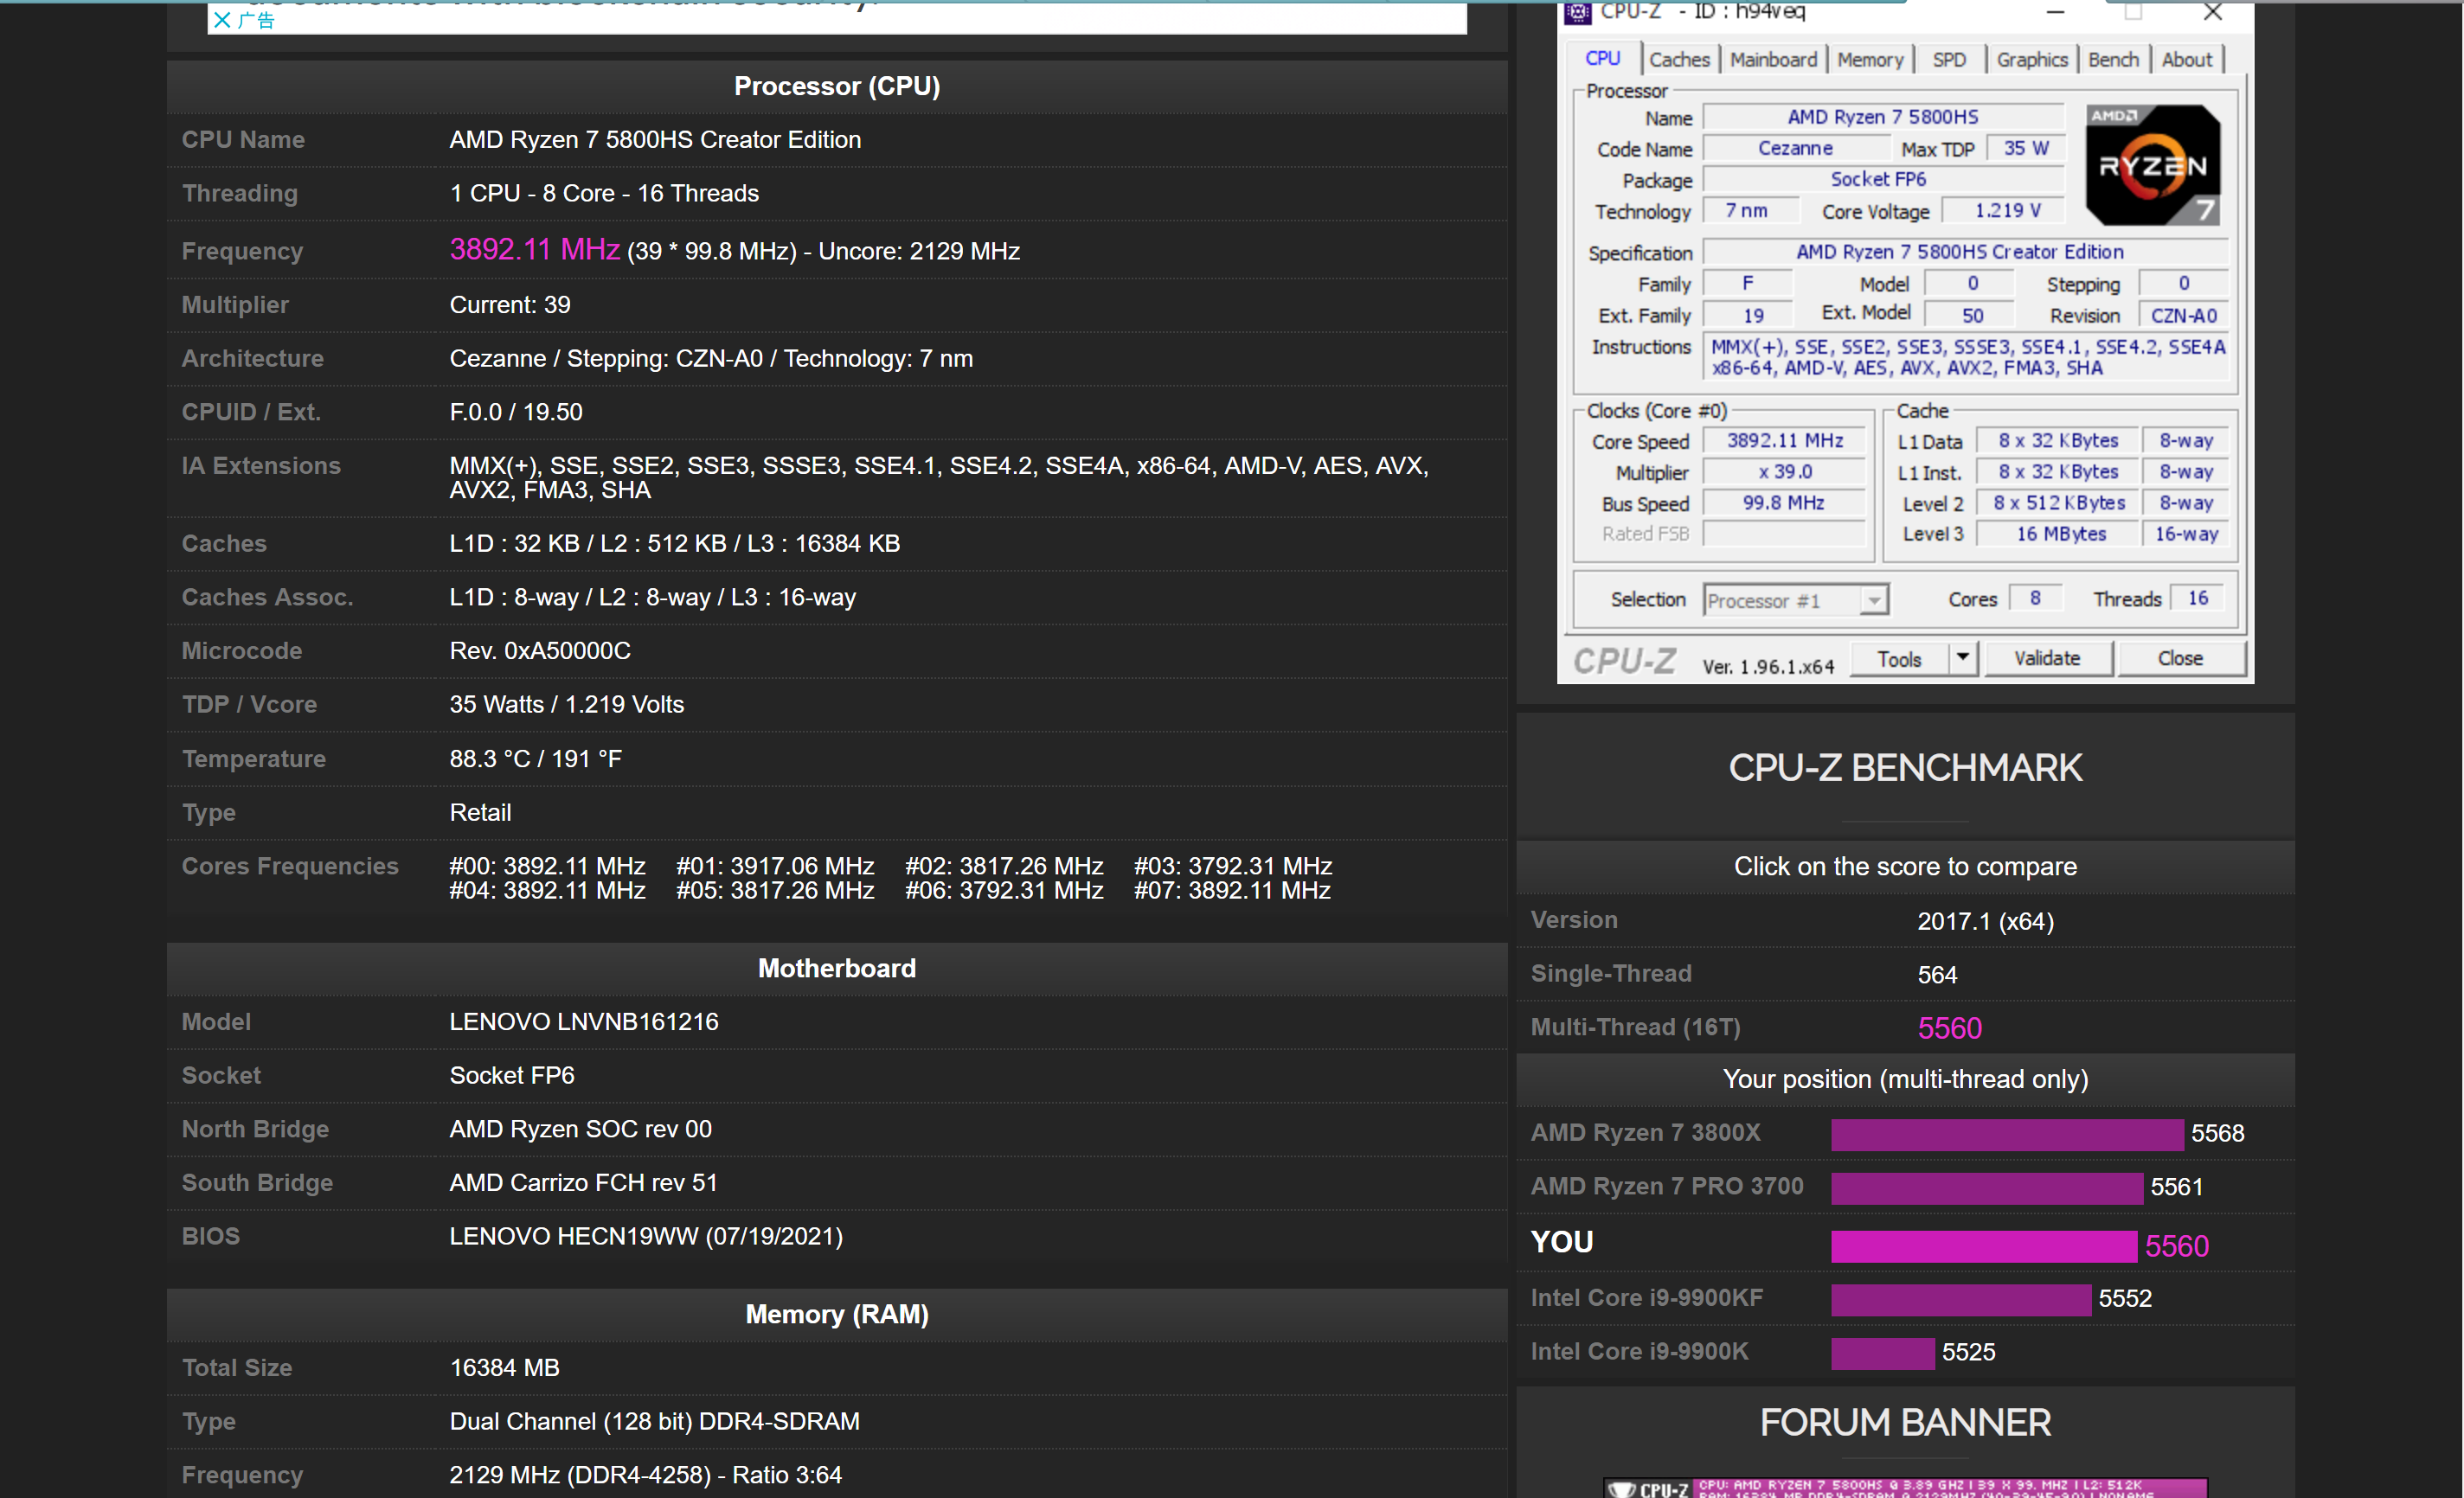Click the Validate button
The image size is (2464, 1498).
(x=2047, y=658)
